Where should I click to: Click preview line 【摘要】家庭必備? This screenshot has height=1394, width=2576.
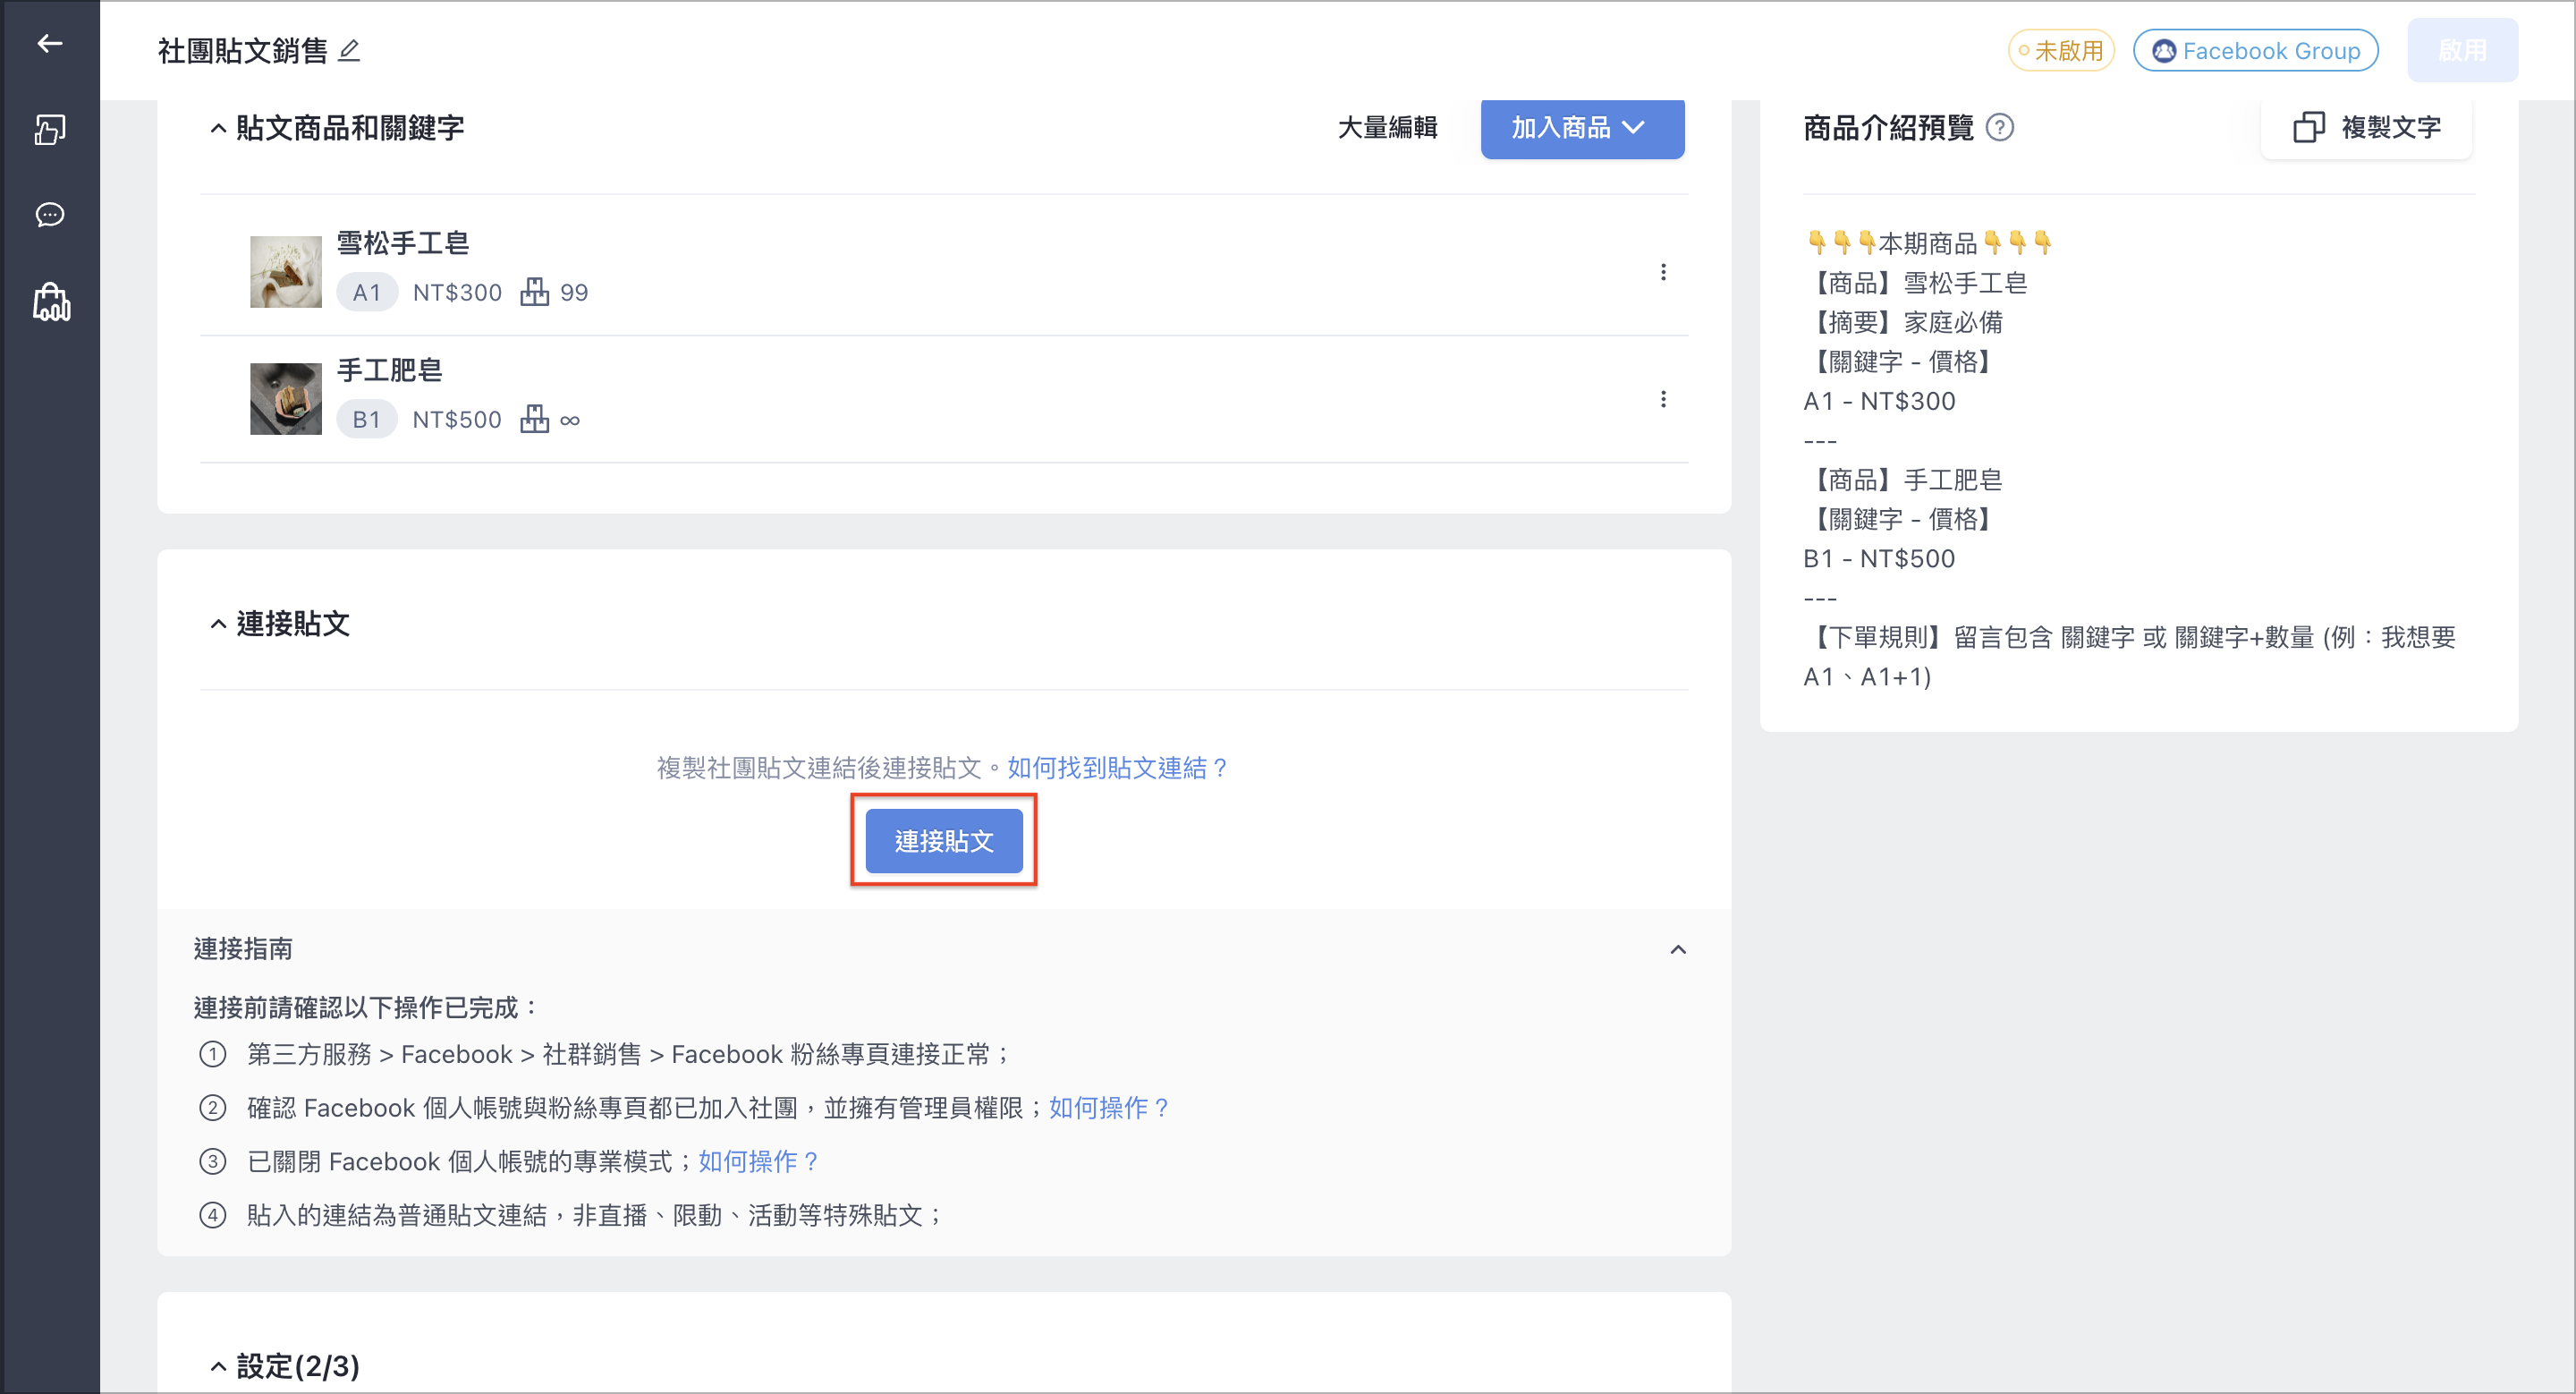point(1903,322)
